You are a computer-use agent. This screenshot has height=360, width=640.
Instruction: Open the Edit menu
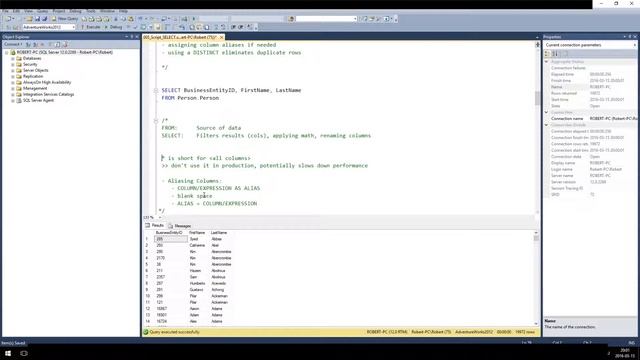coord(16,11)
